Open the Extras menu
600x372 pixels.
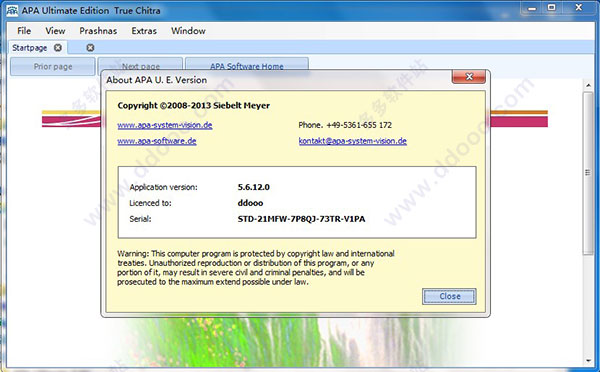click(144, 31)
